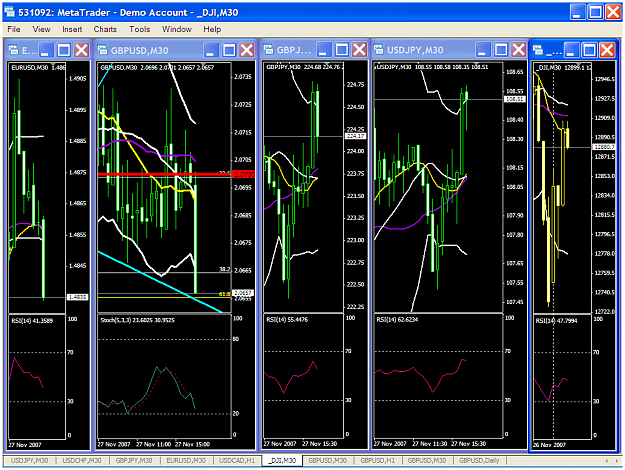625x470 pixels.
Task: Open the File menu
Action: (x=14, y=29)
